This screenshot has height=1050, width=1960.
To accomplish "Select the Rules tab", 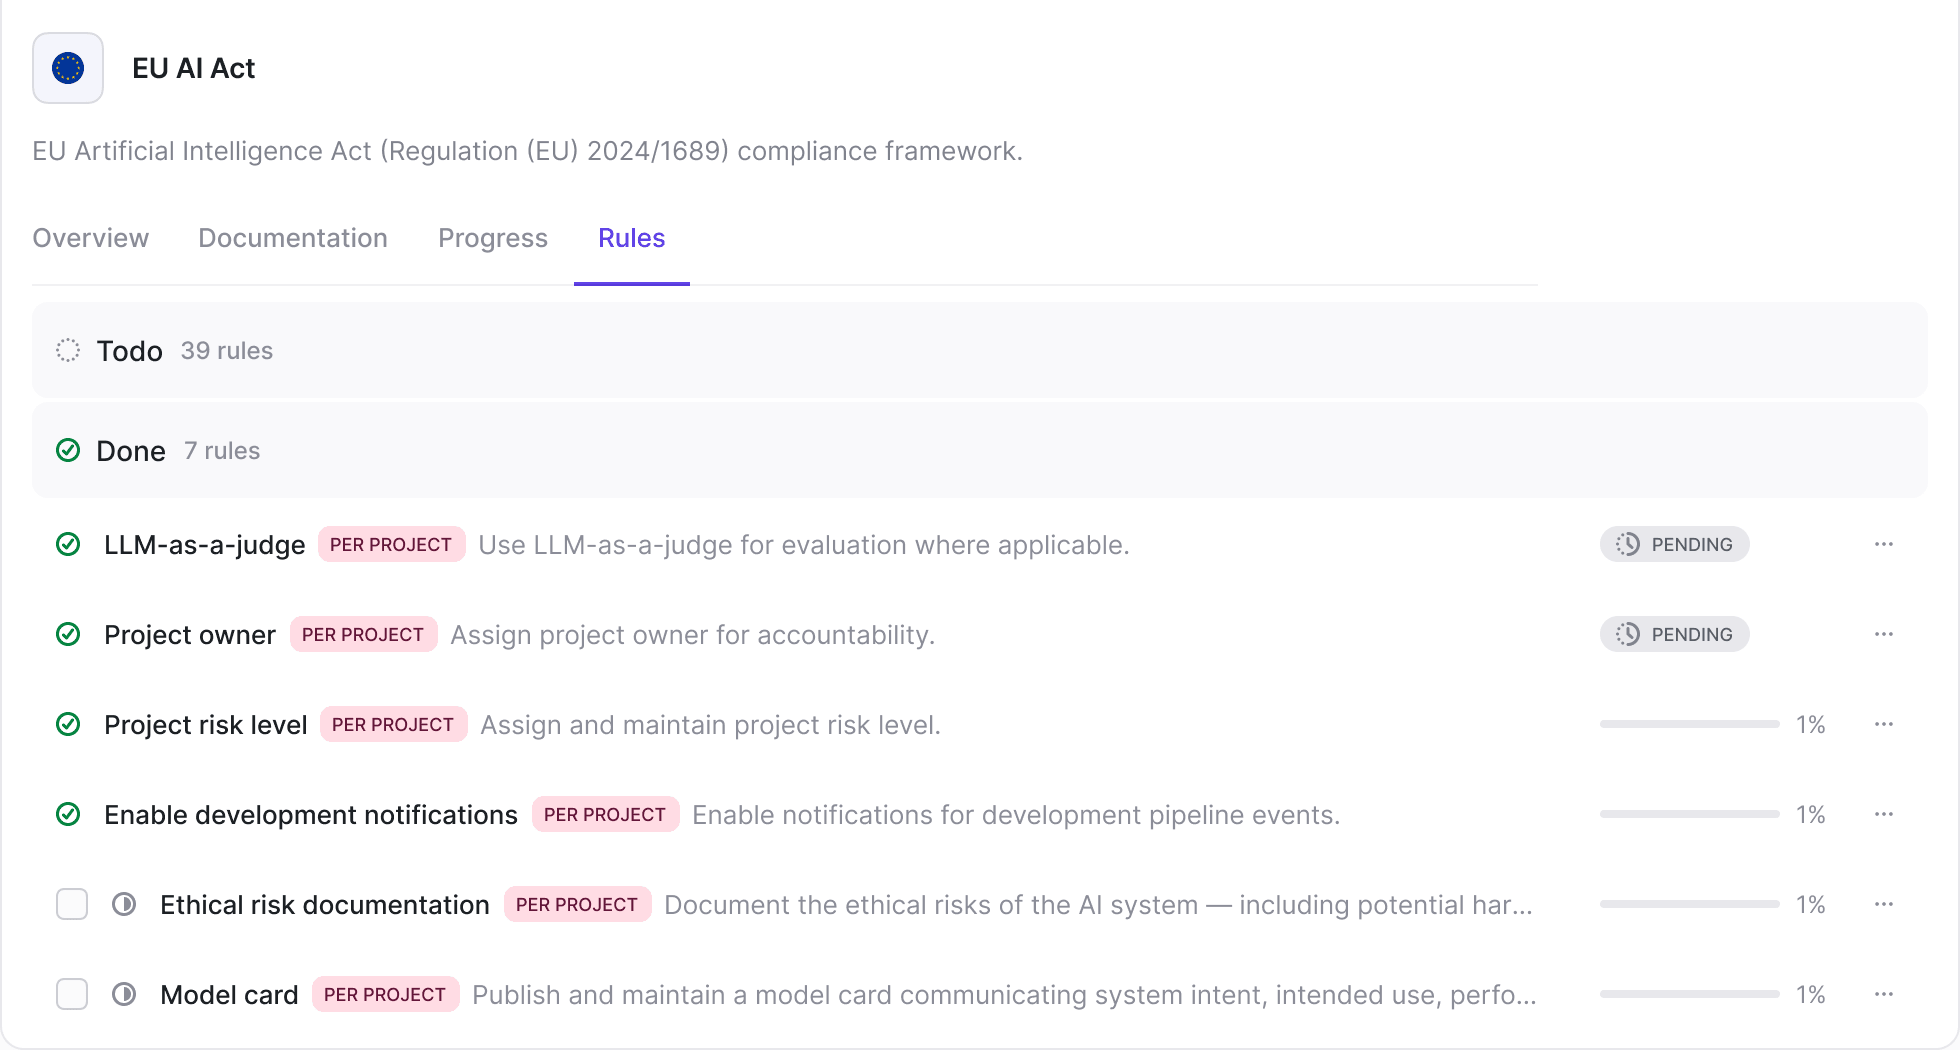I will 632,238.
